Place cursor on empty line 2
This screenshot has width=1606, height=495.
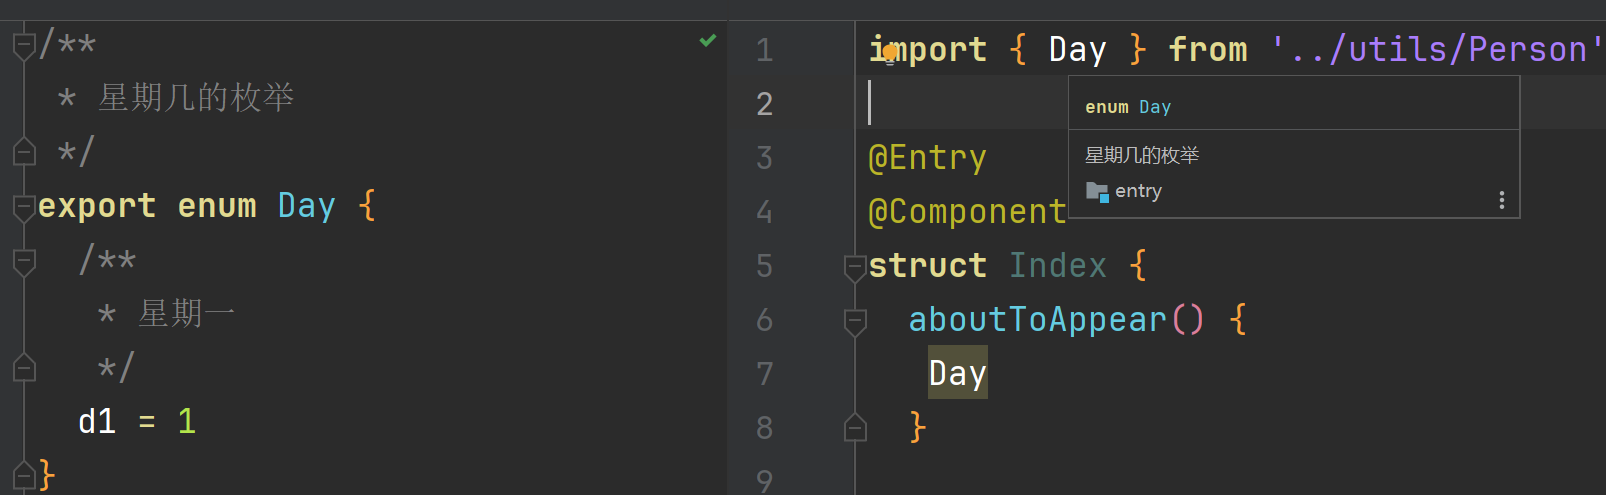960,103
